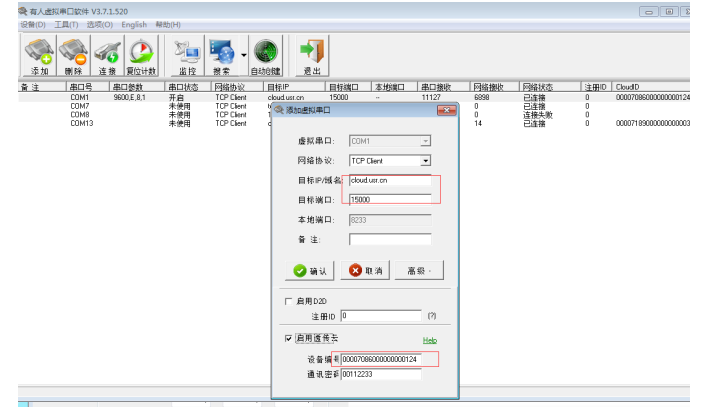Click the CloudID column header
This screenshot has width=701, height=407.
(x=650, y=87)
